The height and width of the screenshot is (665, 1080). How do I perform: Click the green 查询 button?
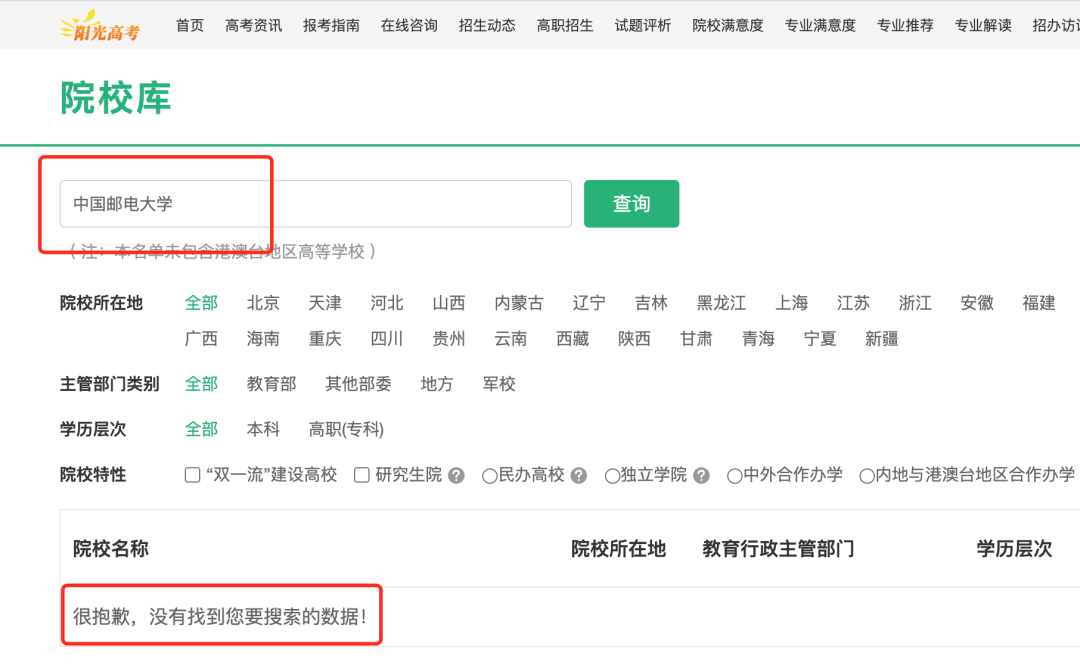point(632,204)
